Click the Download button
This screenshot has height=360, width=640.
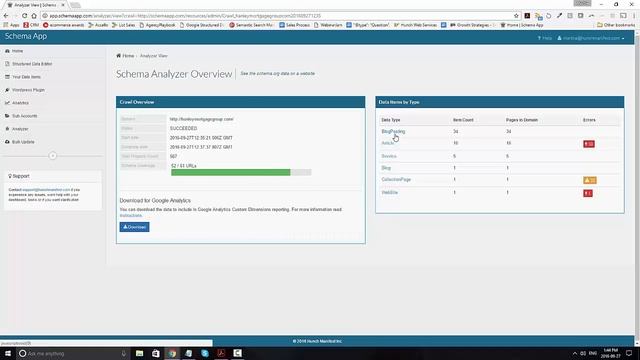pyautogui.click(x=134, y=227)
